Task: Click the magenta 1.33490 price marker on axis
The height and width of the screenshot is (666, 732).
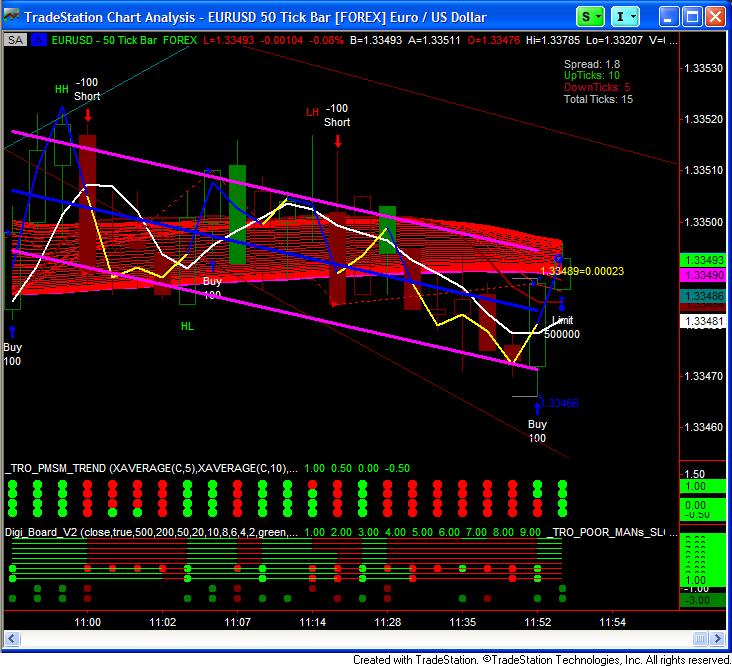Action: (x=702, y=275)
